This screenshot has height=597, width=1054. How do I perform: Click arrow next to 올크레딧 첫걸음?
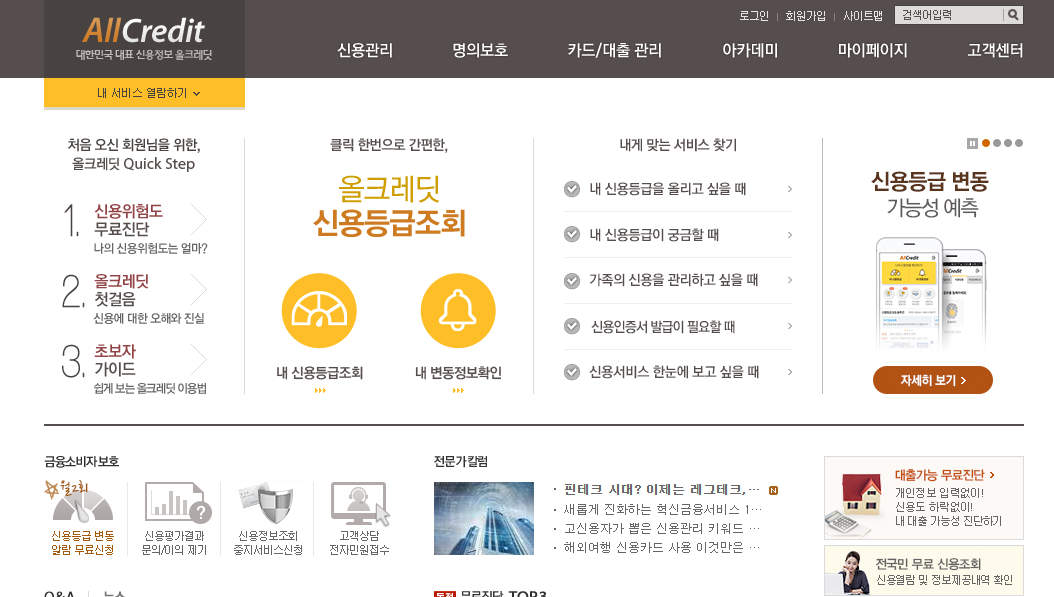[199, 290]
